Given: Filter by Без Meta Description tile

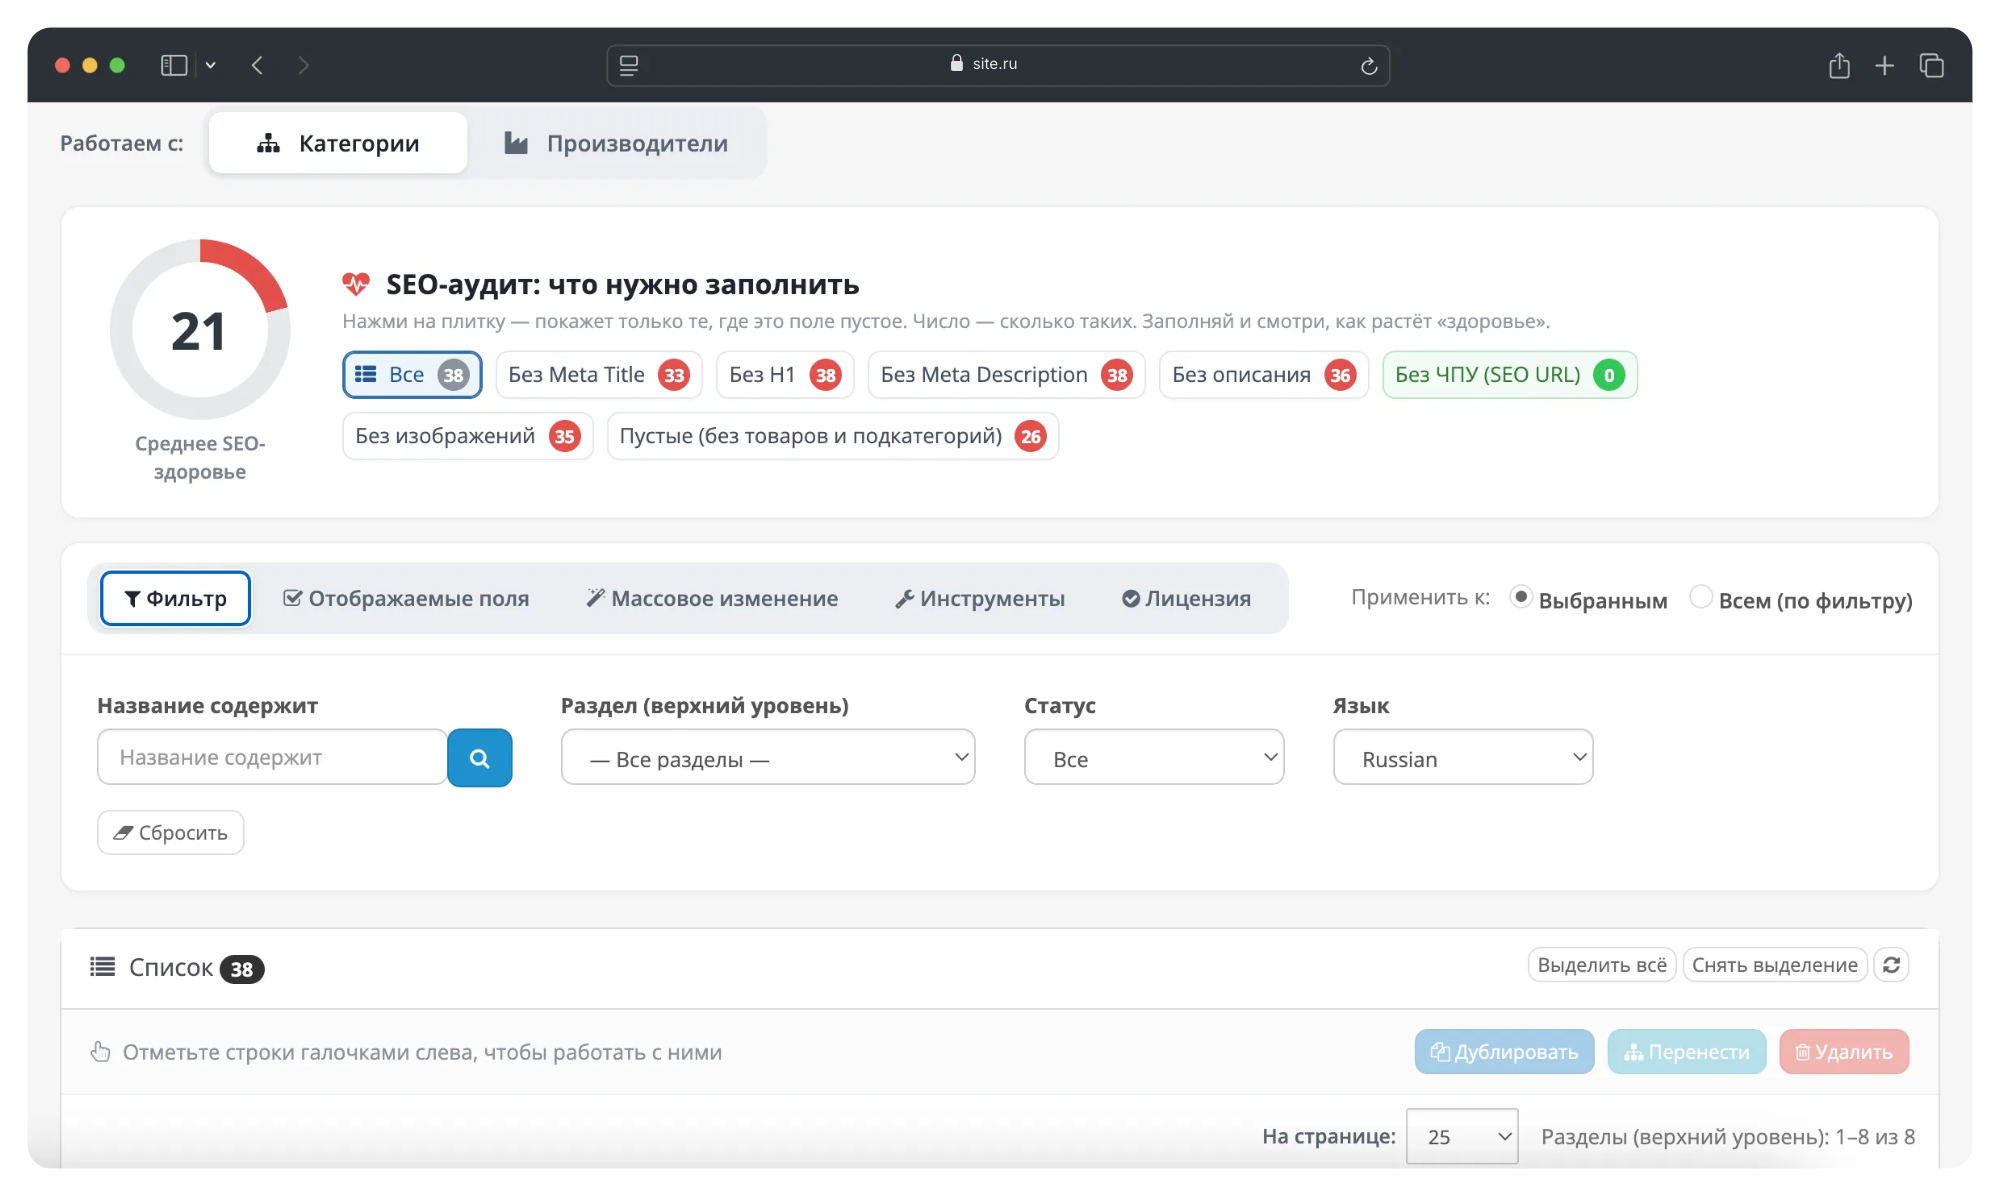Looking at the screenshot, I should [1006, 375].
